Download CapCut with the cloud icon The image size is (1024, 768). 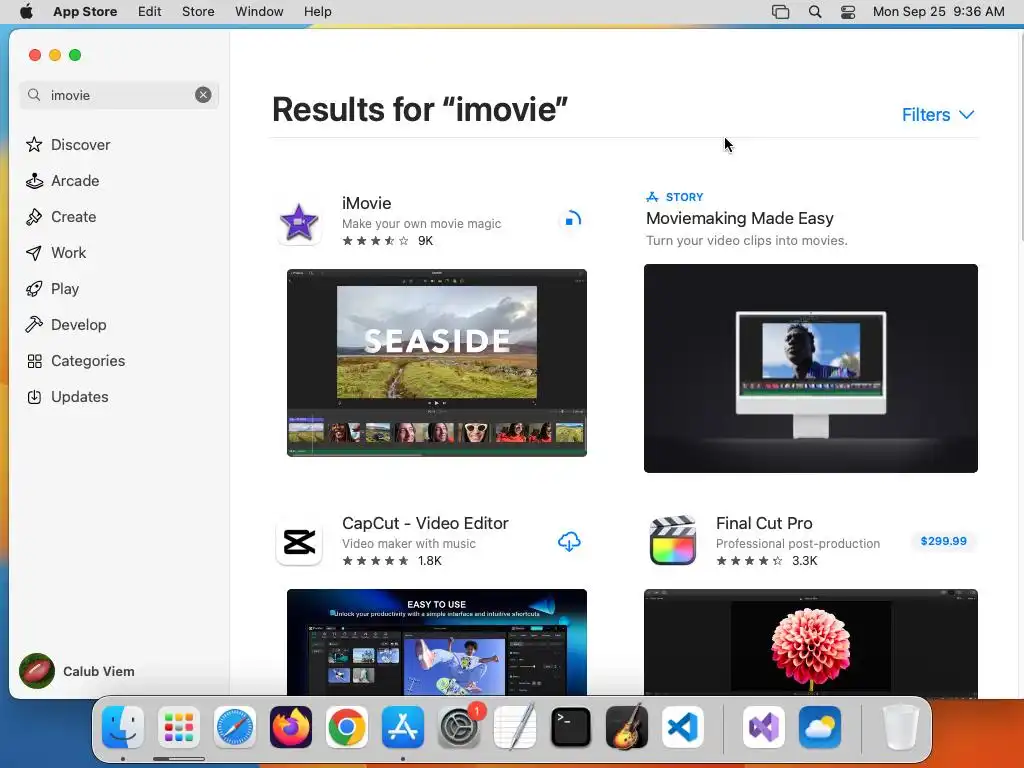point(569,541)
